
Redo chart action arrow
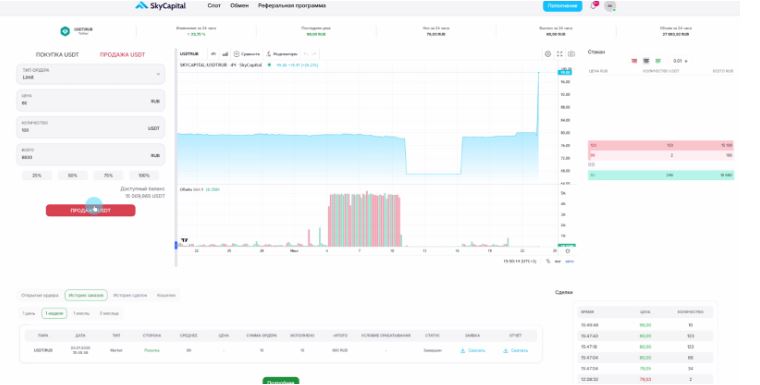(x=315, y=54)
